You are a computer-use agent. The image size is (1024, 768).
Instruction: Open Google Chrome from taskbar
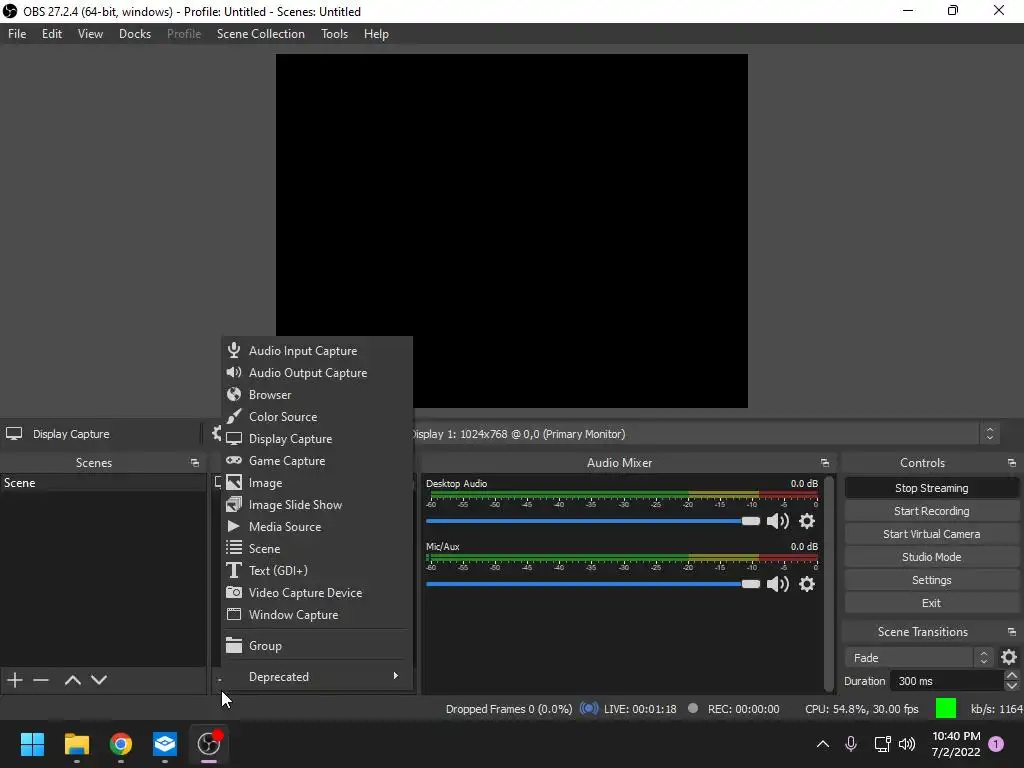[x=120, y=744]
